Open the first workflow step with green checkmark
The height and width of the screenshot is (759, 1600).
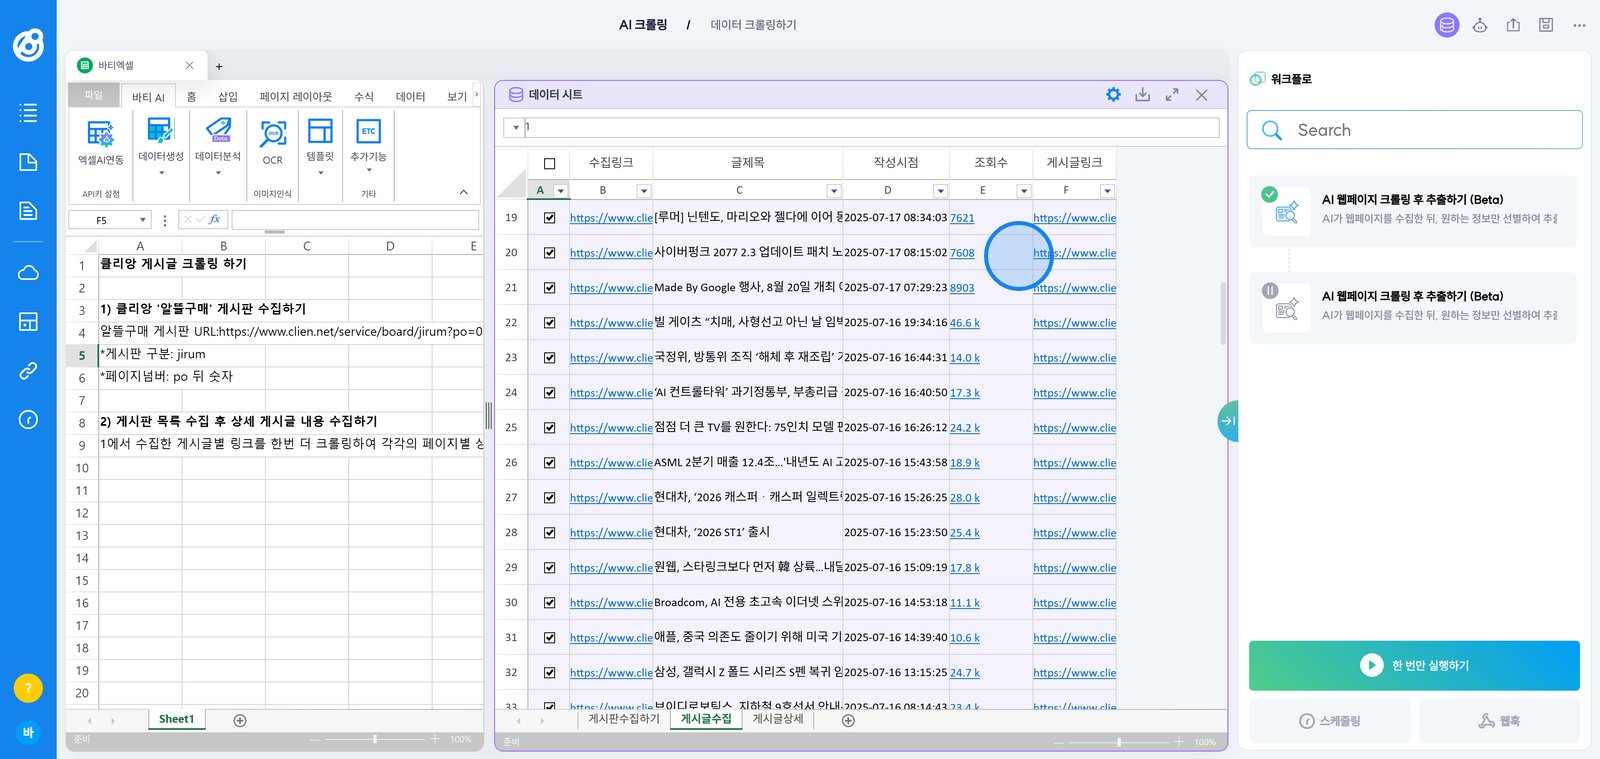[x=1413, y=211]
